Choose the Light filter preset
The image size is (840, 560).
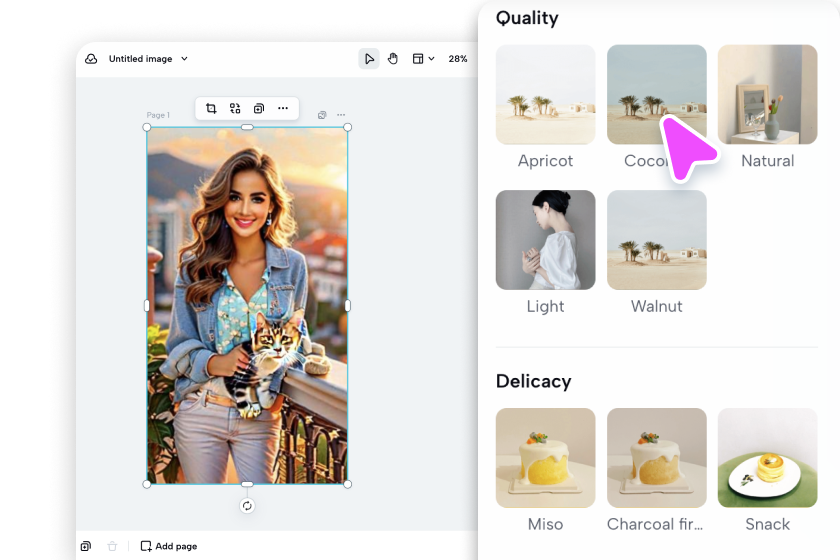point(545,240)
